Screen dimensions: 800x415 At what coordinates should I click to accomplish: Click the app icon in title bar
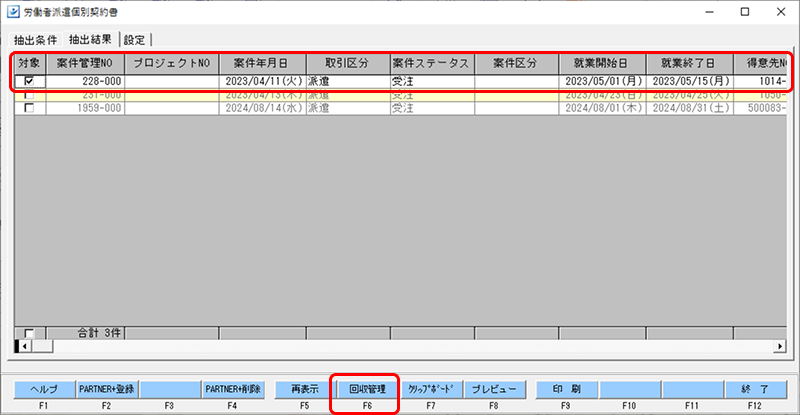(x=13, y=11)
